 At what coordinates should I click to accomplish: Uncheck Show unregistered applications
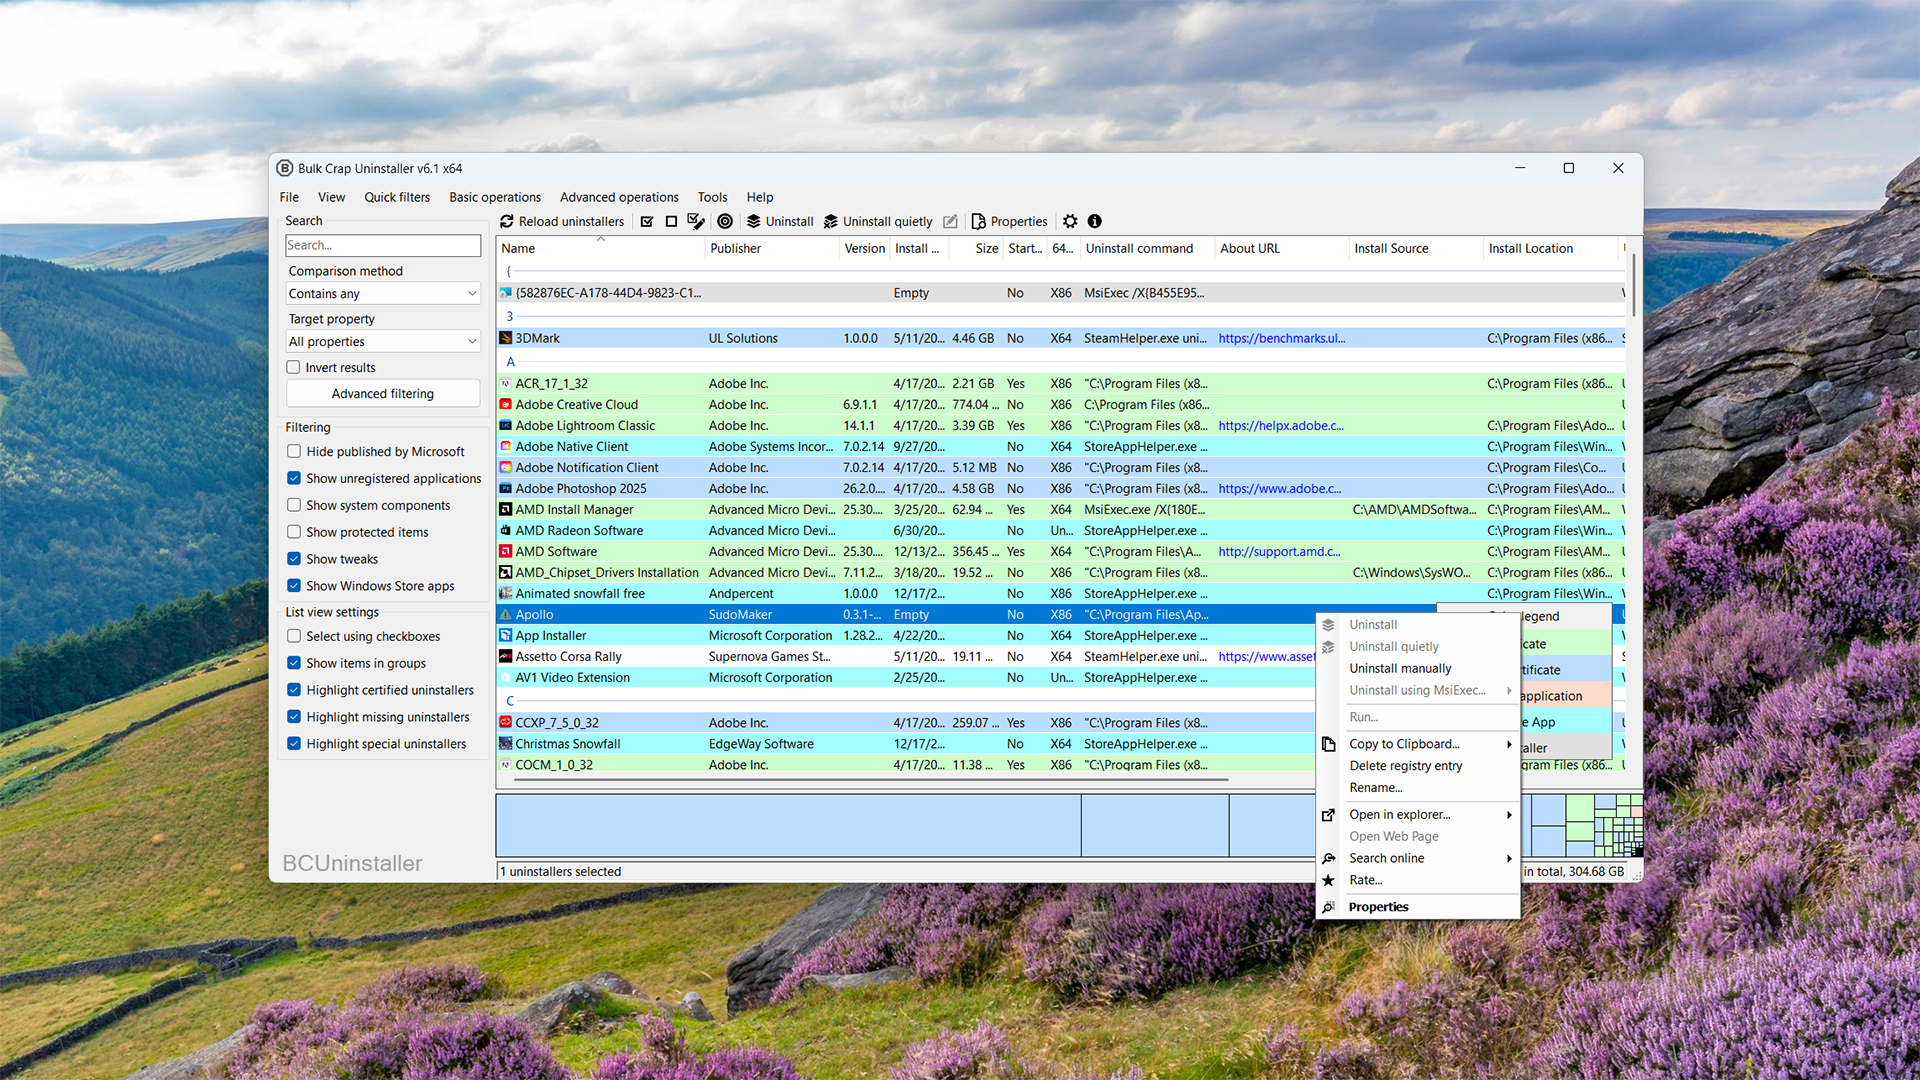294,478
